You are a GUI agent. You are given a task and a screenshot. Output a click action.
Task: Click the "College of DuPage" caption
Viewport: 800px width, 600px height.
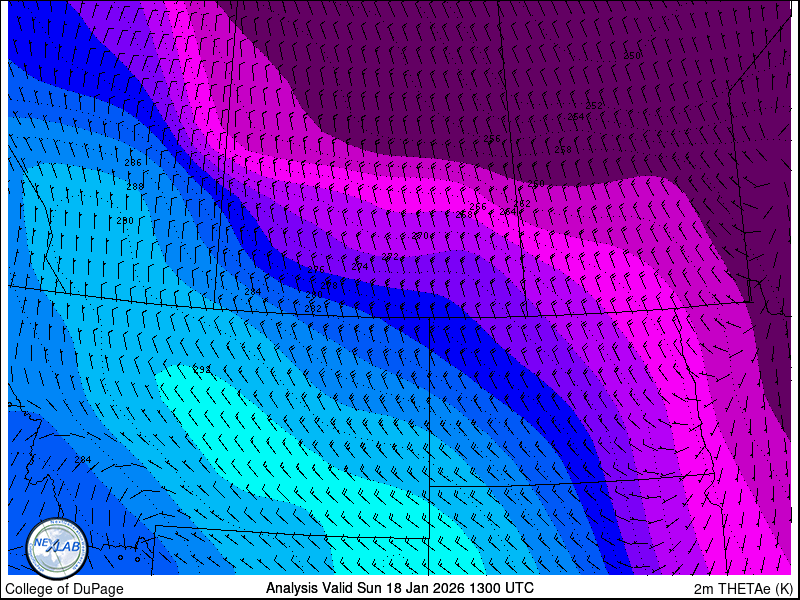point(64,589)
